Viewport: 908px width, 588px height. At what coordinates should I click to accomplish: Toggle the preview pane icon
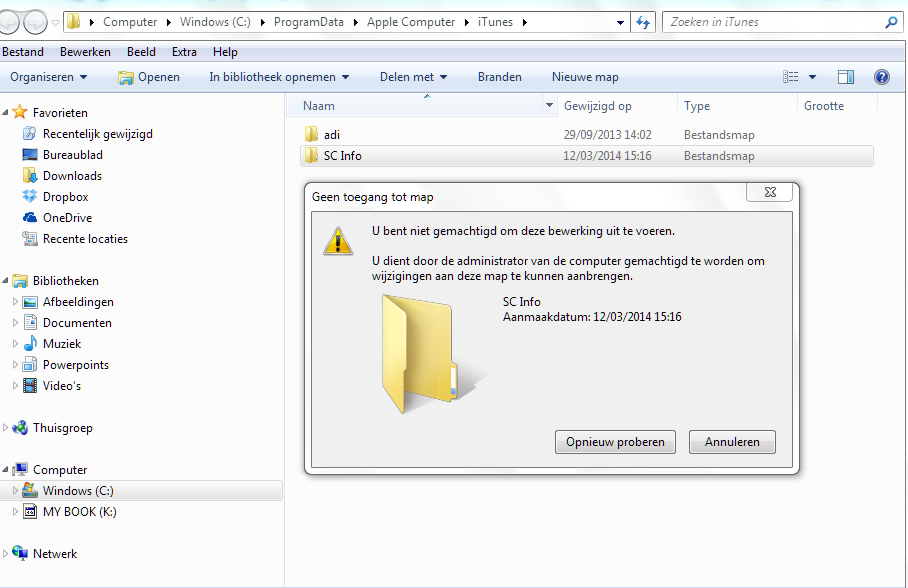coord(845,77)
